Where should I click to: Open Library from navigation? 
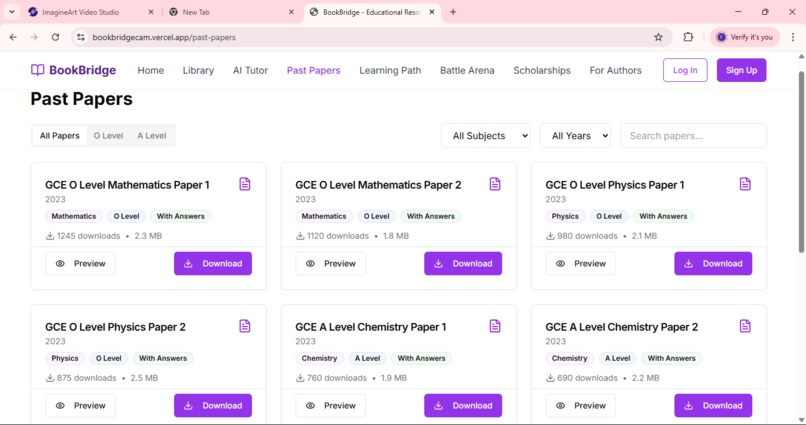pyautogui.click(x=198, y=70)
